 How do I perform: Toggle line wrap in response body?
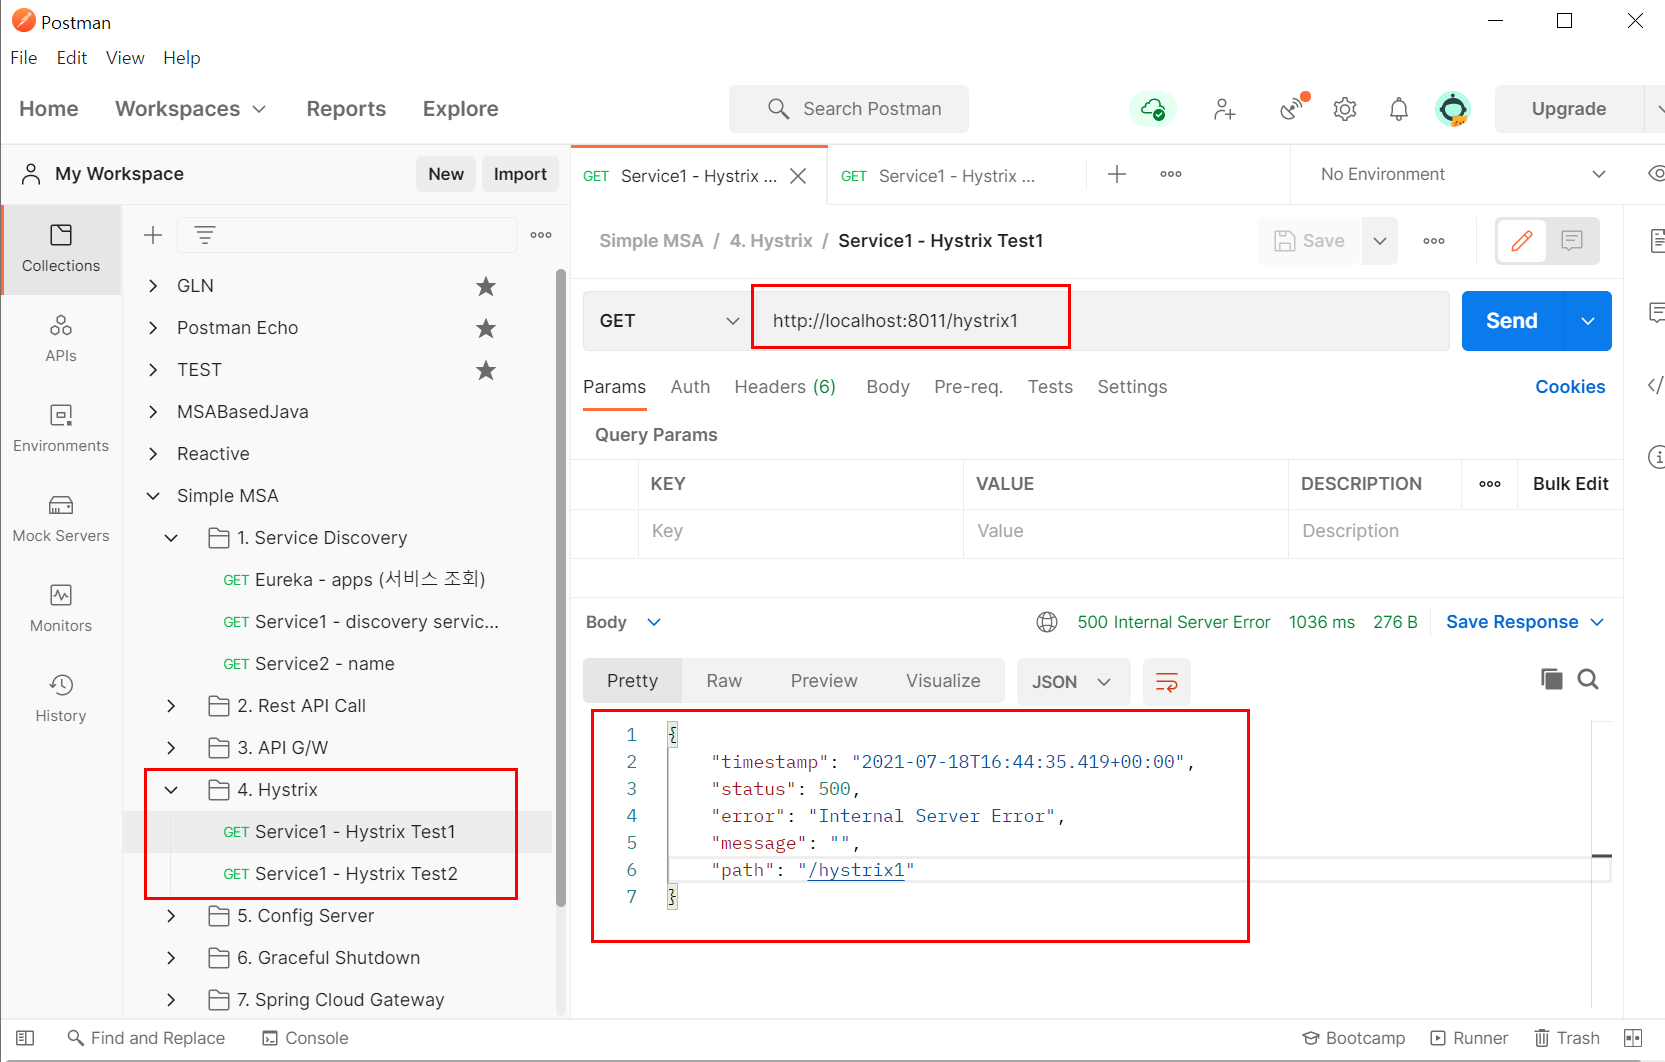1166,682
